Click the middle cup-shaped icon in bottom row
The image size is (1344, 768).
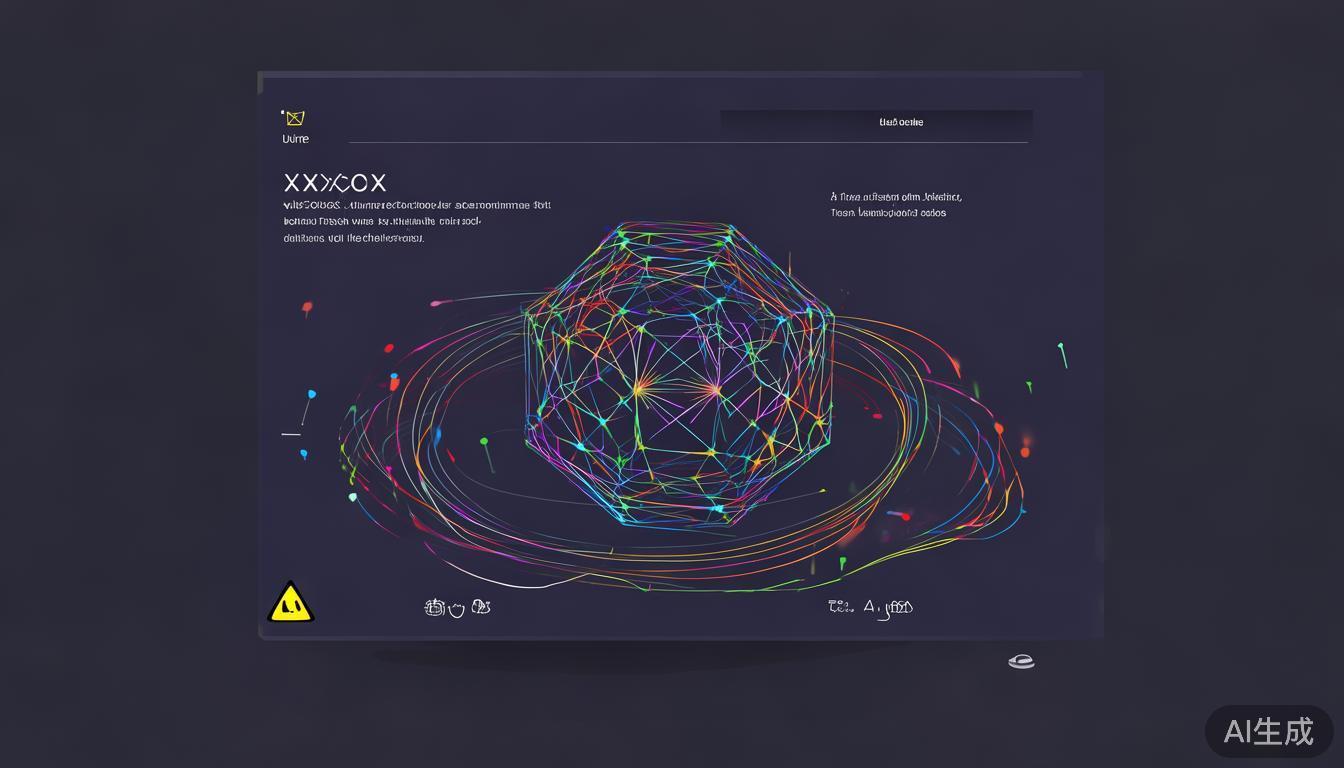[x=457, y=609]
